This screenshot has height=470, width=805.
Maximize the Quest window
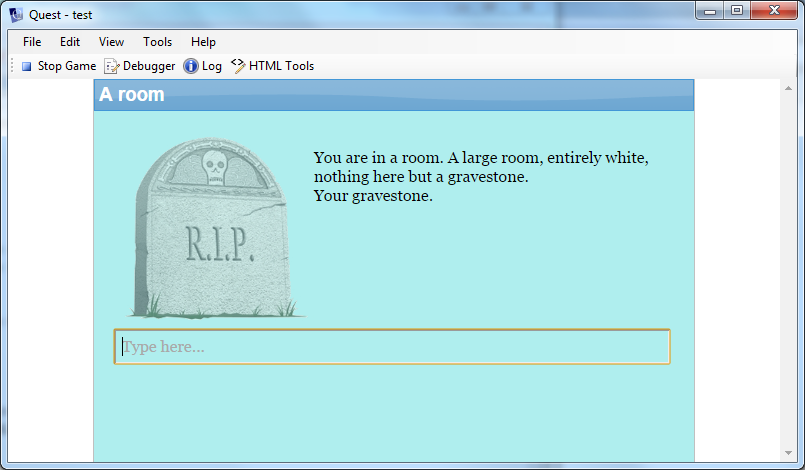pos(737,11)
